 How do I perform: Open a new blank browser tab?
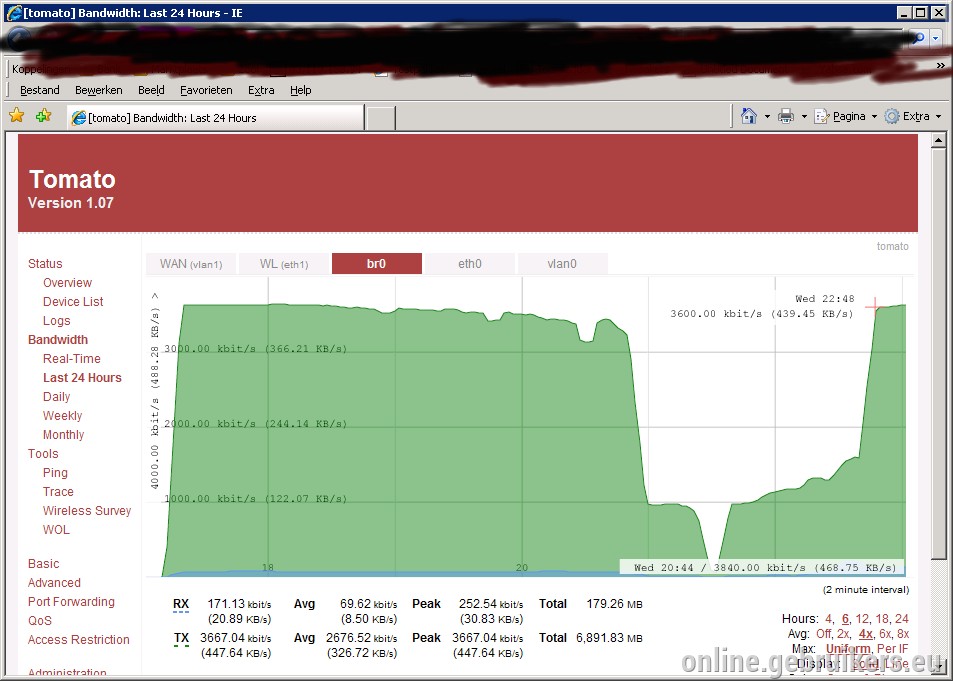click(381, 118)
